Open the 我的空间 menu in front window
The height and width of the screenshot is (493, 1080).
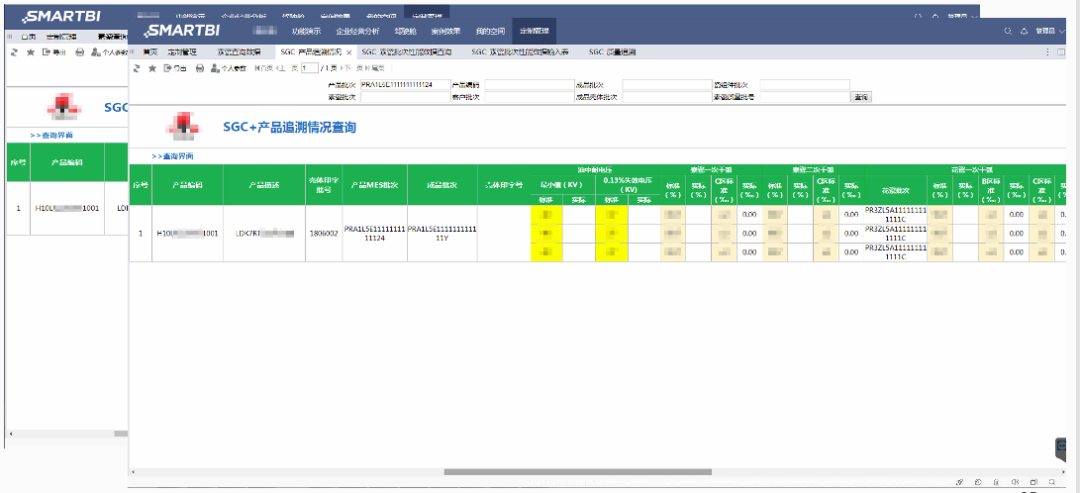pos(488,31)
